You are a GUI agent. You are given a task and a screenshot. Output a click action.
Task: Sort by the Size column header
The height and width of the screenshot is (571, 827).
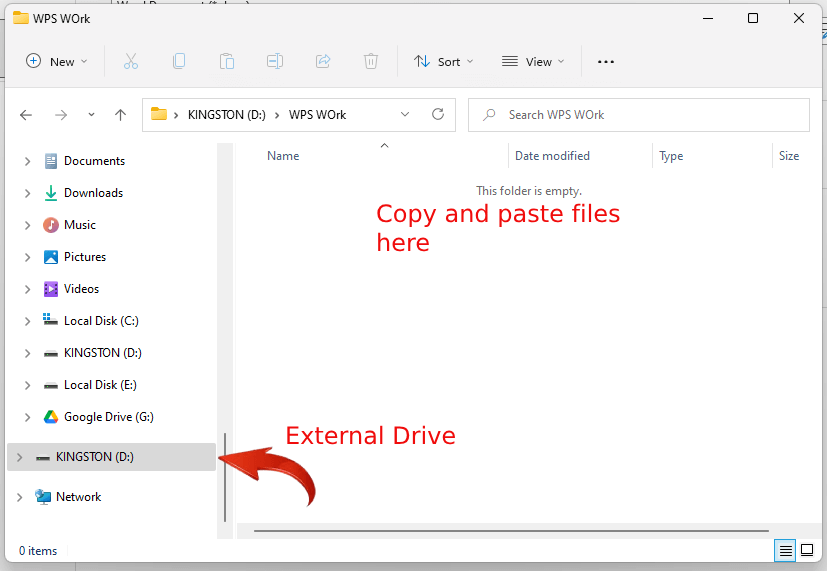(x=789, y=156)
